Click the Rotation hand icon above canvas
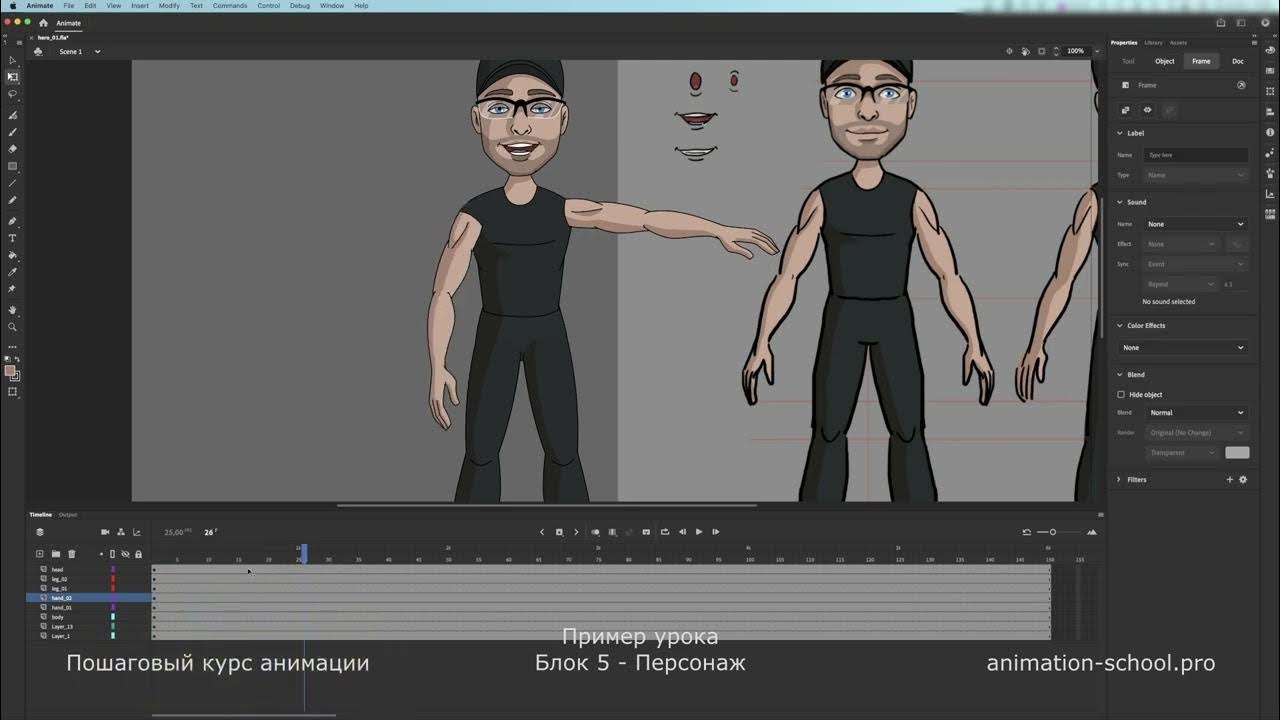The image size is (1280, 720). pos(1025,51)
